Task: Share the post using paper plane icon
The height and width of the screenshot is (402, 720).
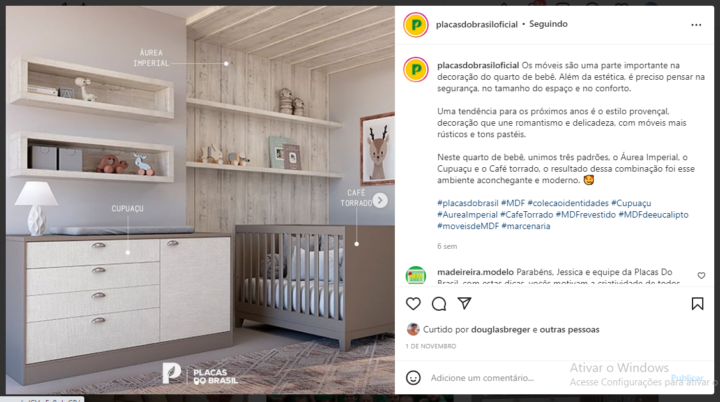Action: (464, 303)
